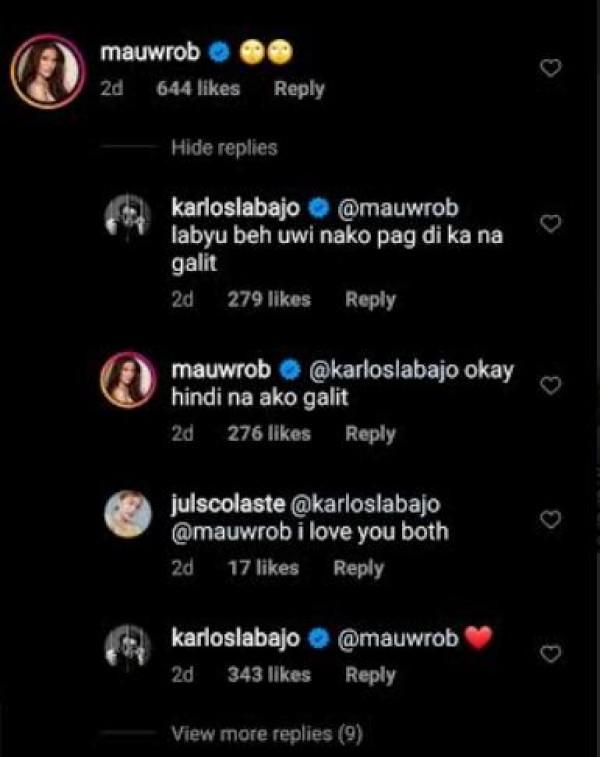Reply to karloslabajo's heart comment
The width and height of the screenshot is (600, 757).
click(x=370, y=675)
